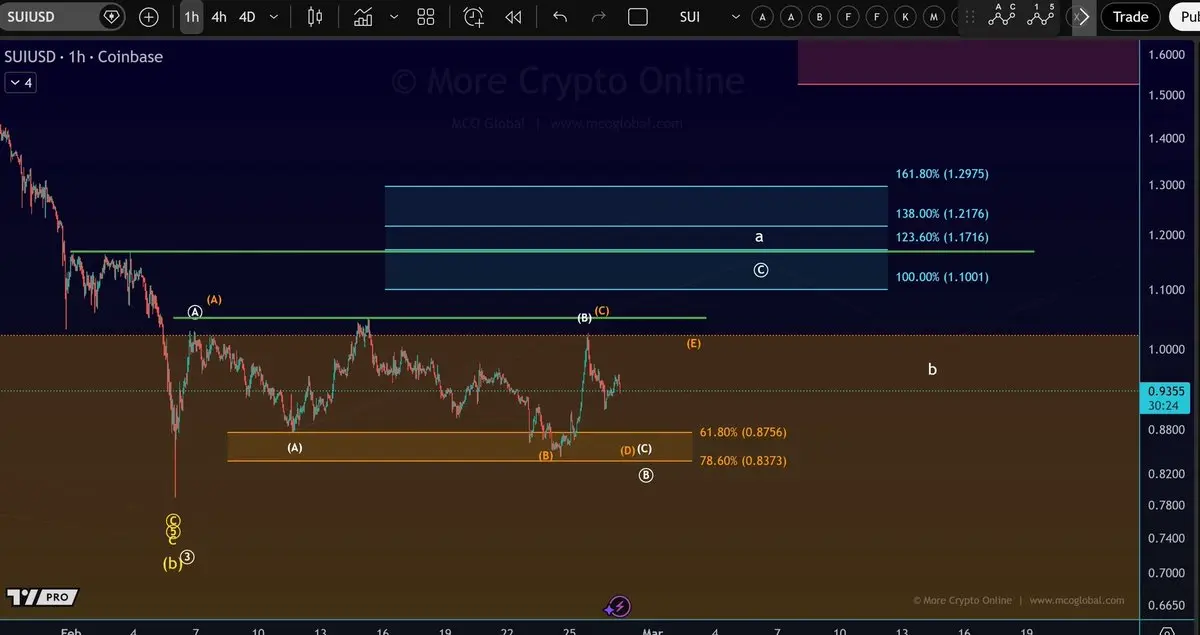
Task: Grab the floating toolbar drag handle dots
Action: point(969,17)
